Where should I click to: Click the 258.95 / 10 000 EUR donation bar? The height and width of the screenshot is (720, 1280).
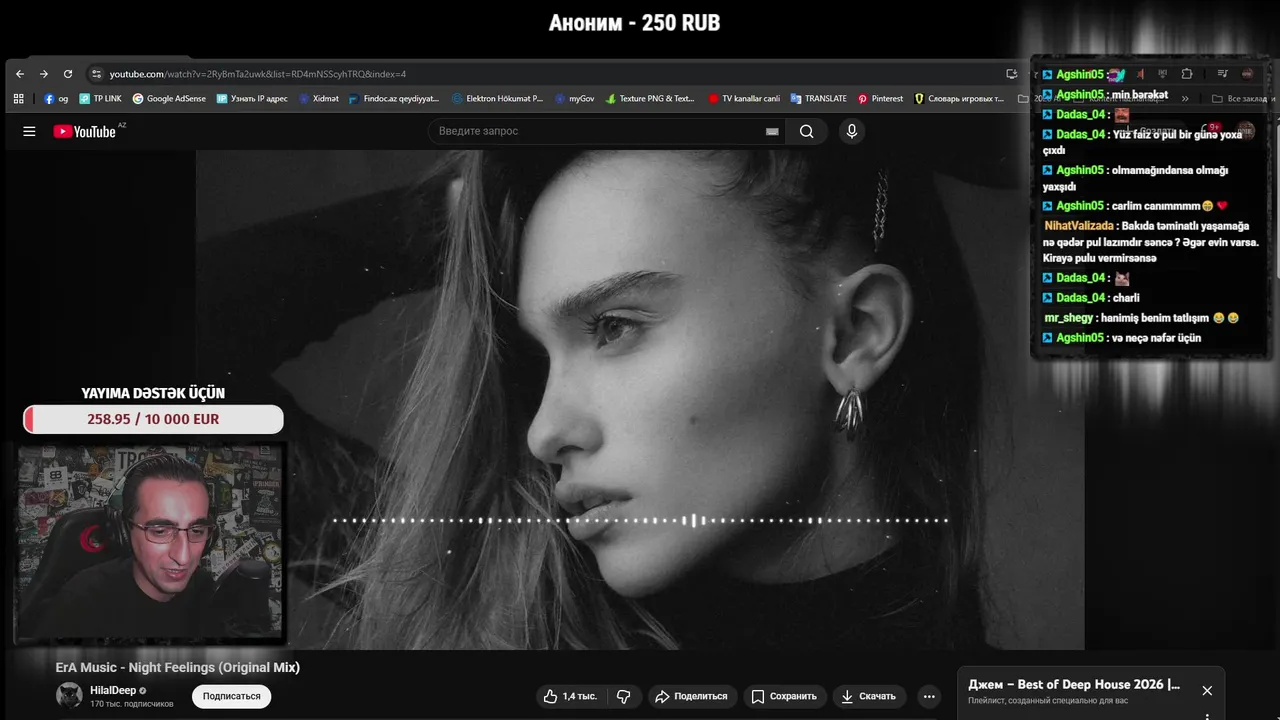click(153, 419)
